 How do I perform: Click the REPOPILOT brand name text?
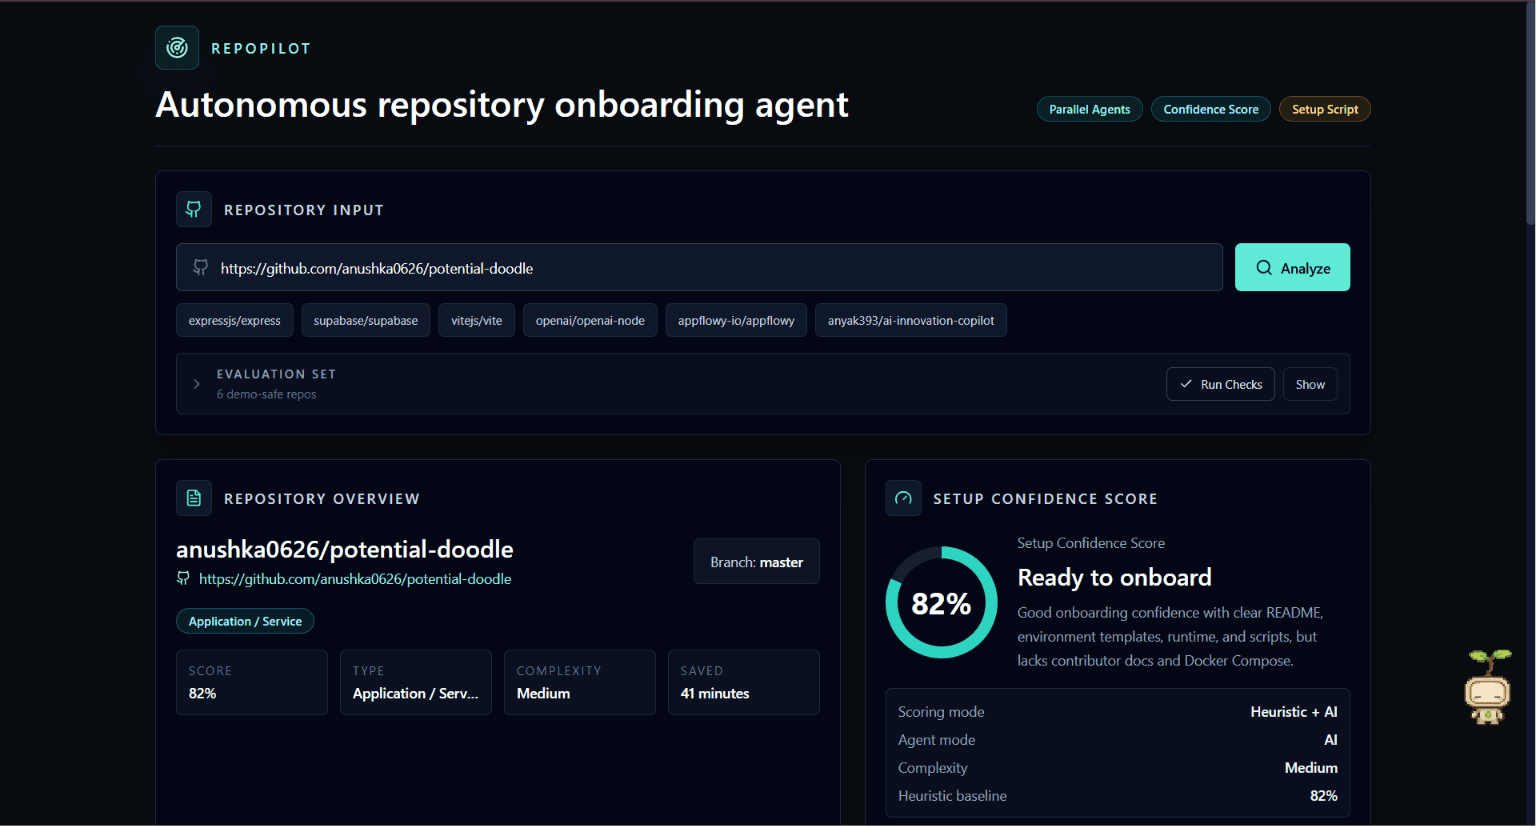pyautogui.click(x=261, y=48)
